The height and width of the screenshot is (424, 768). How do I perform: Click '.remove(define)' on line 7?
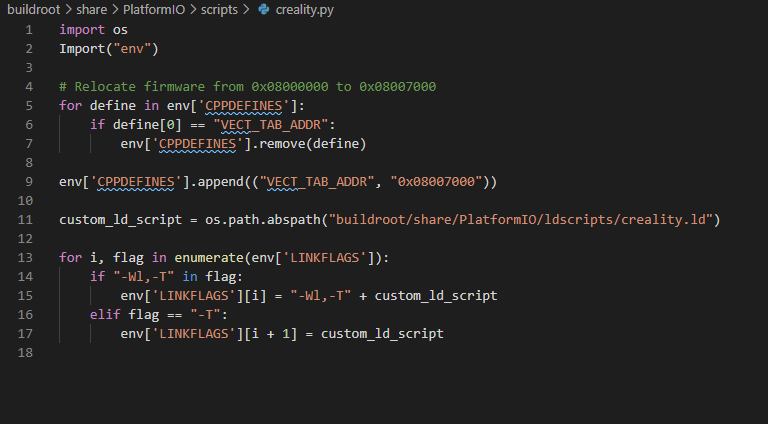(x=309, y=144)
